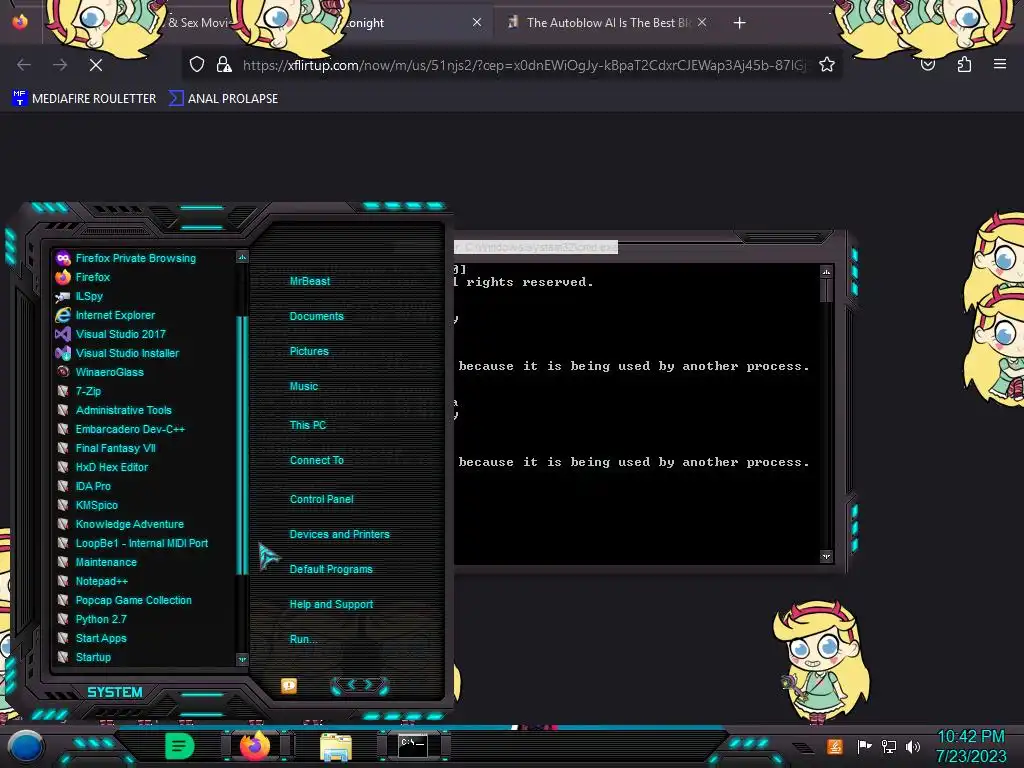Click the program list scrollbar thumb
The width and height of the screenshot is (1024, 768).
pos(242,445)
